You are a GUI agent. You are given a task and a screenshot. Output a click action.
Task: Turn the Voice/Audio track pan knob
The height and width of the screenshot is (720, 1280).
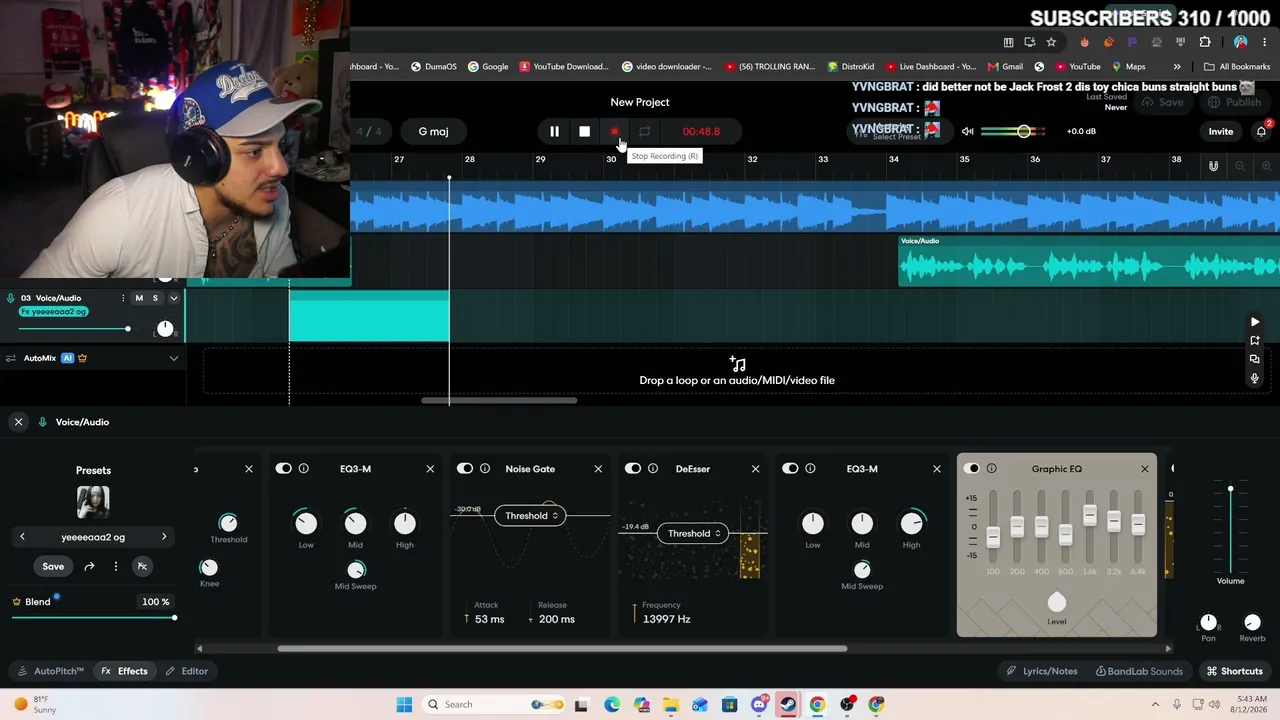click(x=165, y=329)
